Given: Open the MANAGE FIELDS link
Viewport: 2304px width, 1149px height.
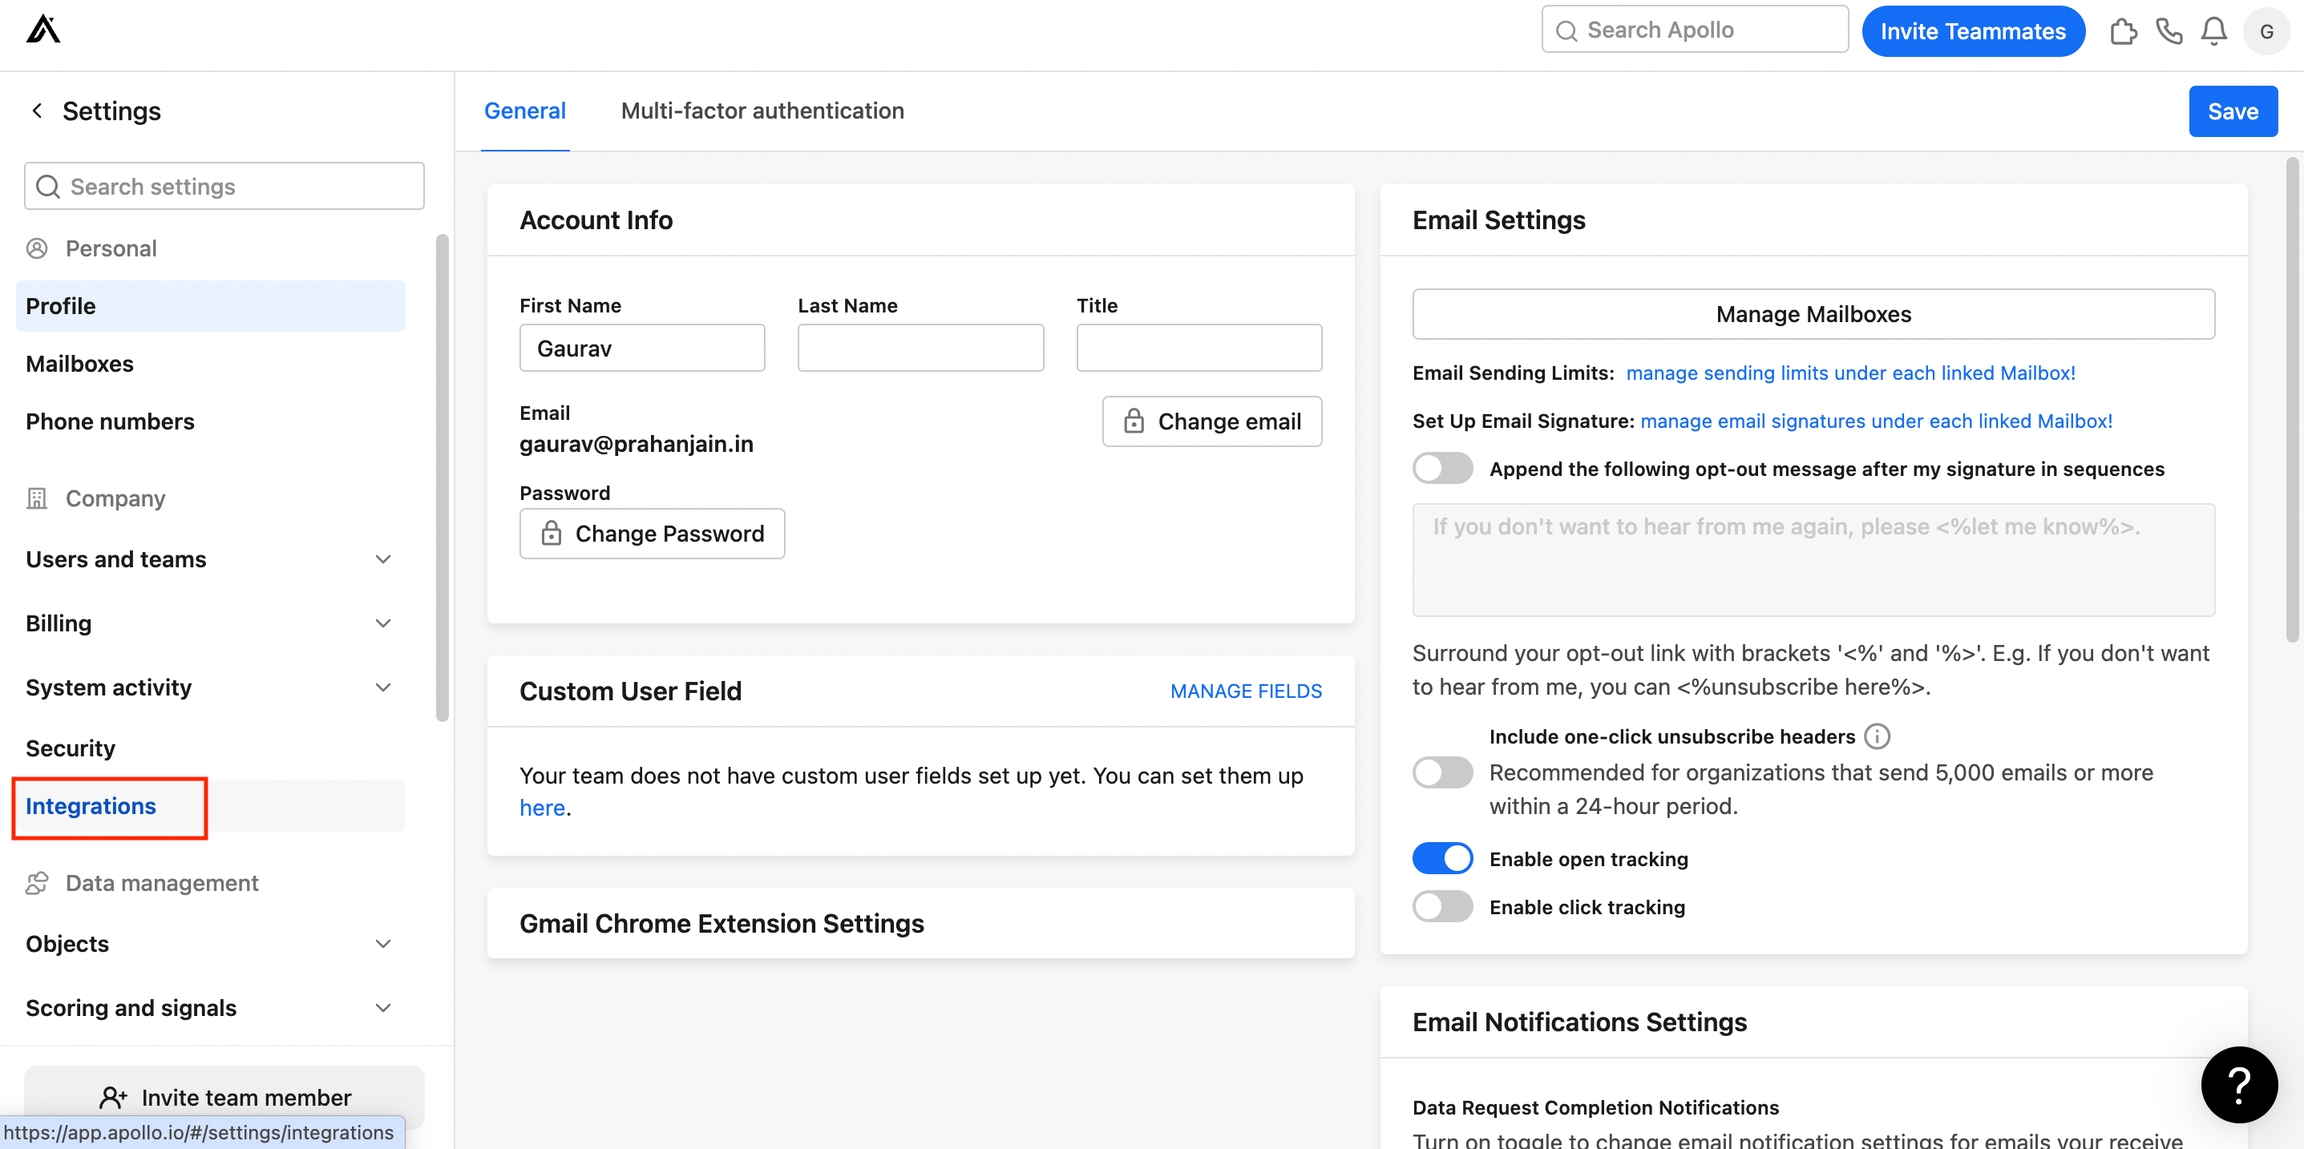Looking at the screenshot, I should [x=1246, y=691].
